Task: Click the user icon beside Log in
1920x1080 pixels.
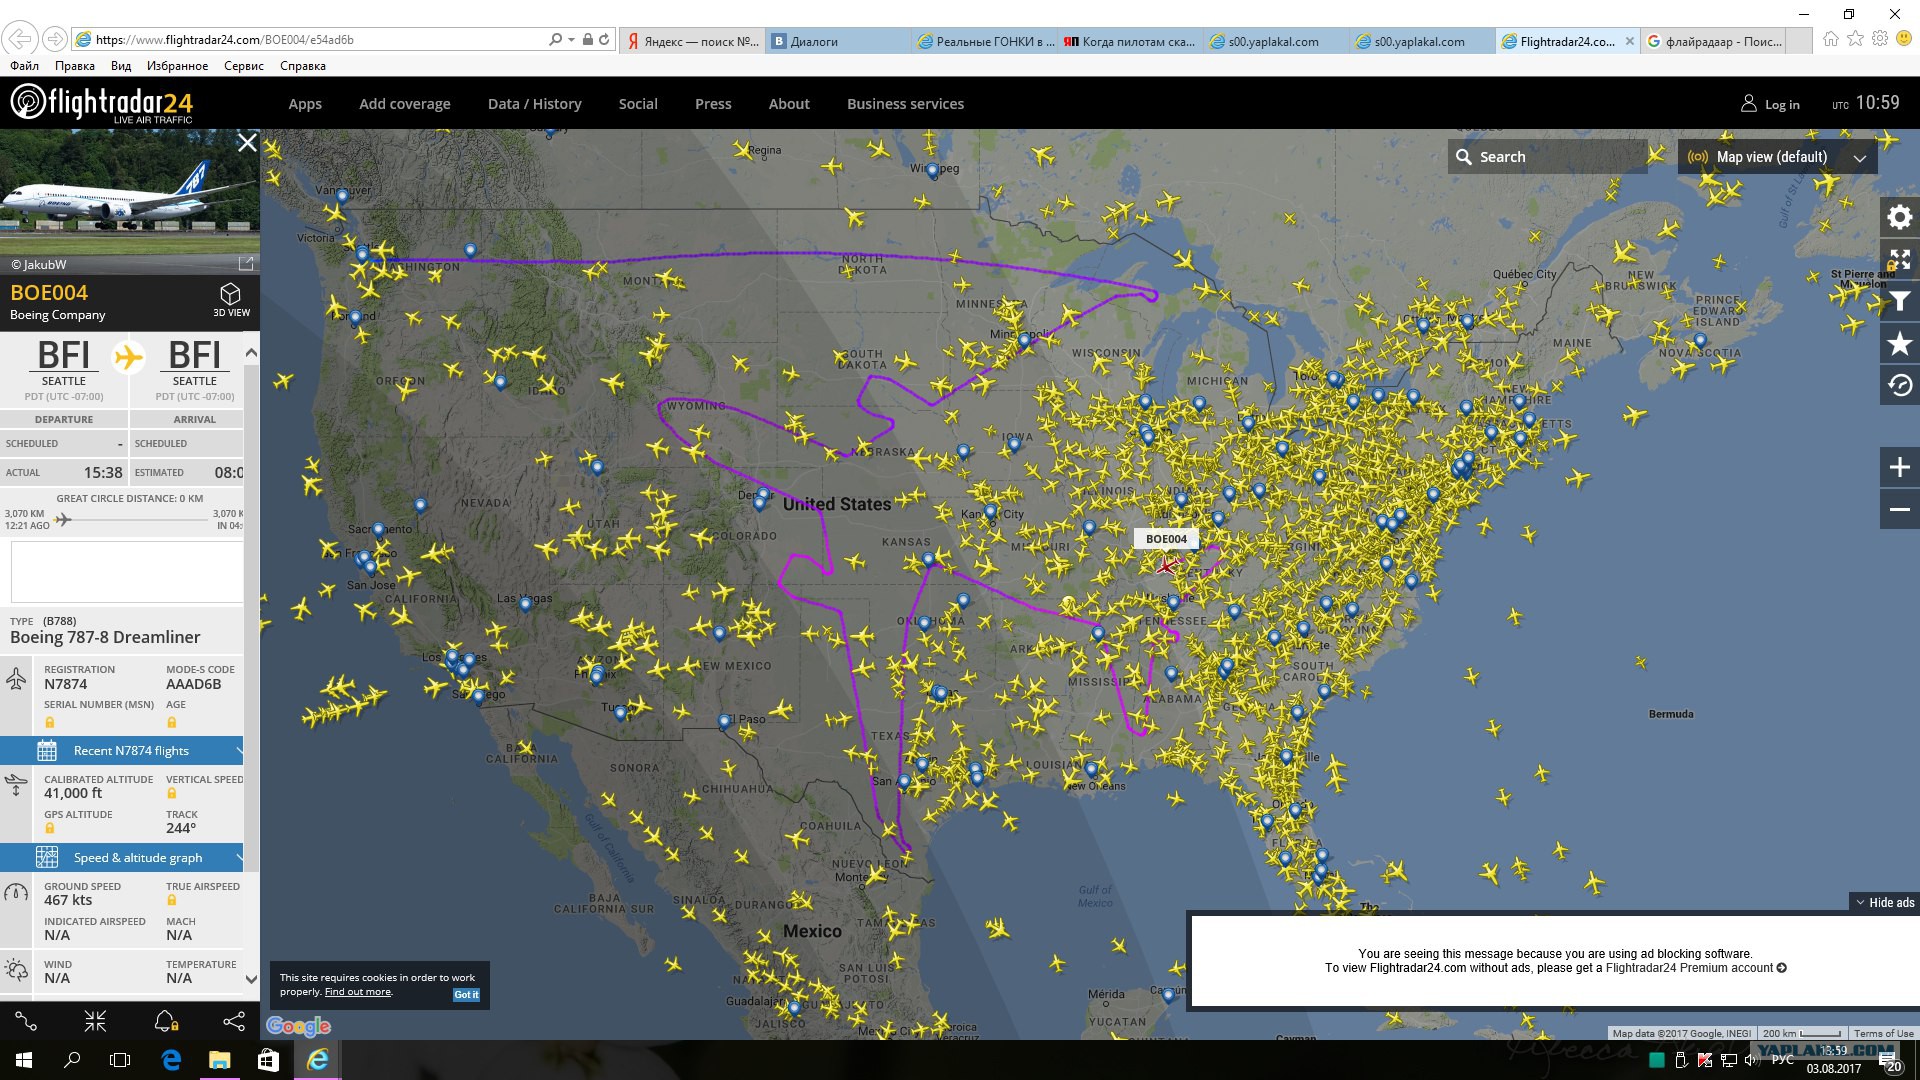Action: (x=1748, y=103)
